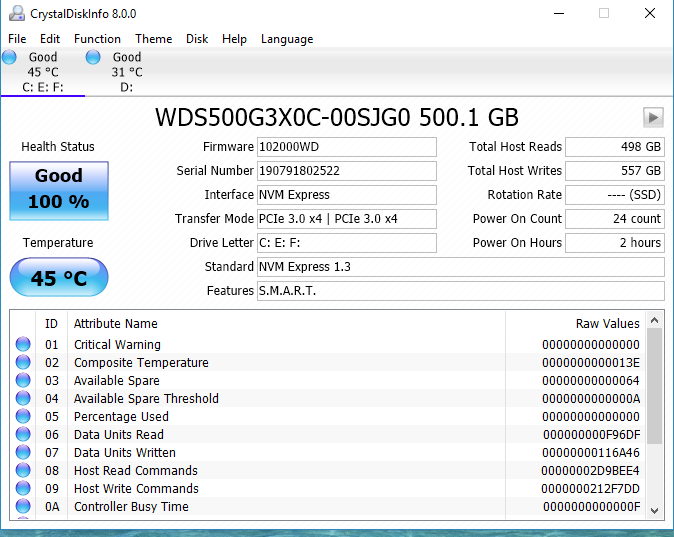Open the Function menu
The height and width of the screenshot is (537, 674).
click(x=97, y=39)
